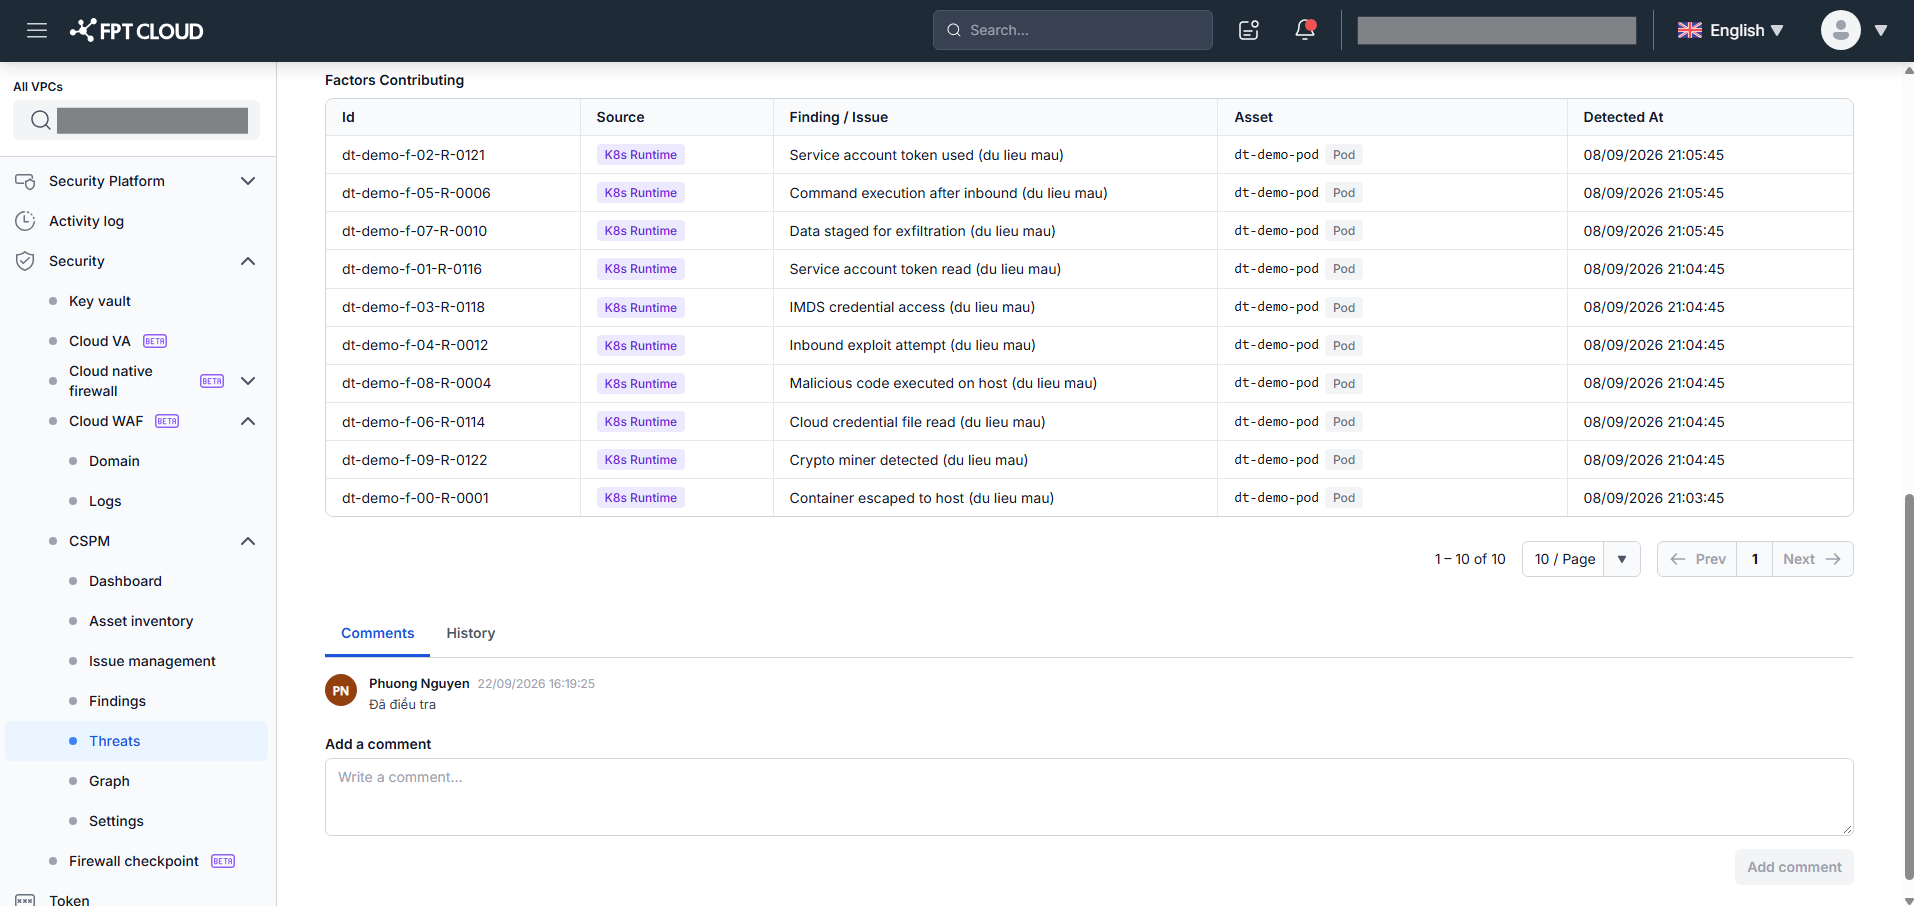Click the Asset column header
The width and height of the screenshot is (1914, 906).
click(1253, 117)
